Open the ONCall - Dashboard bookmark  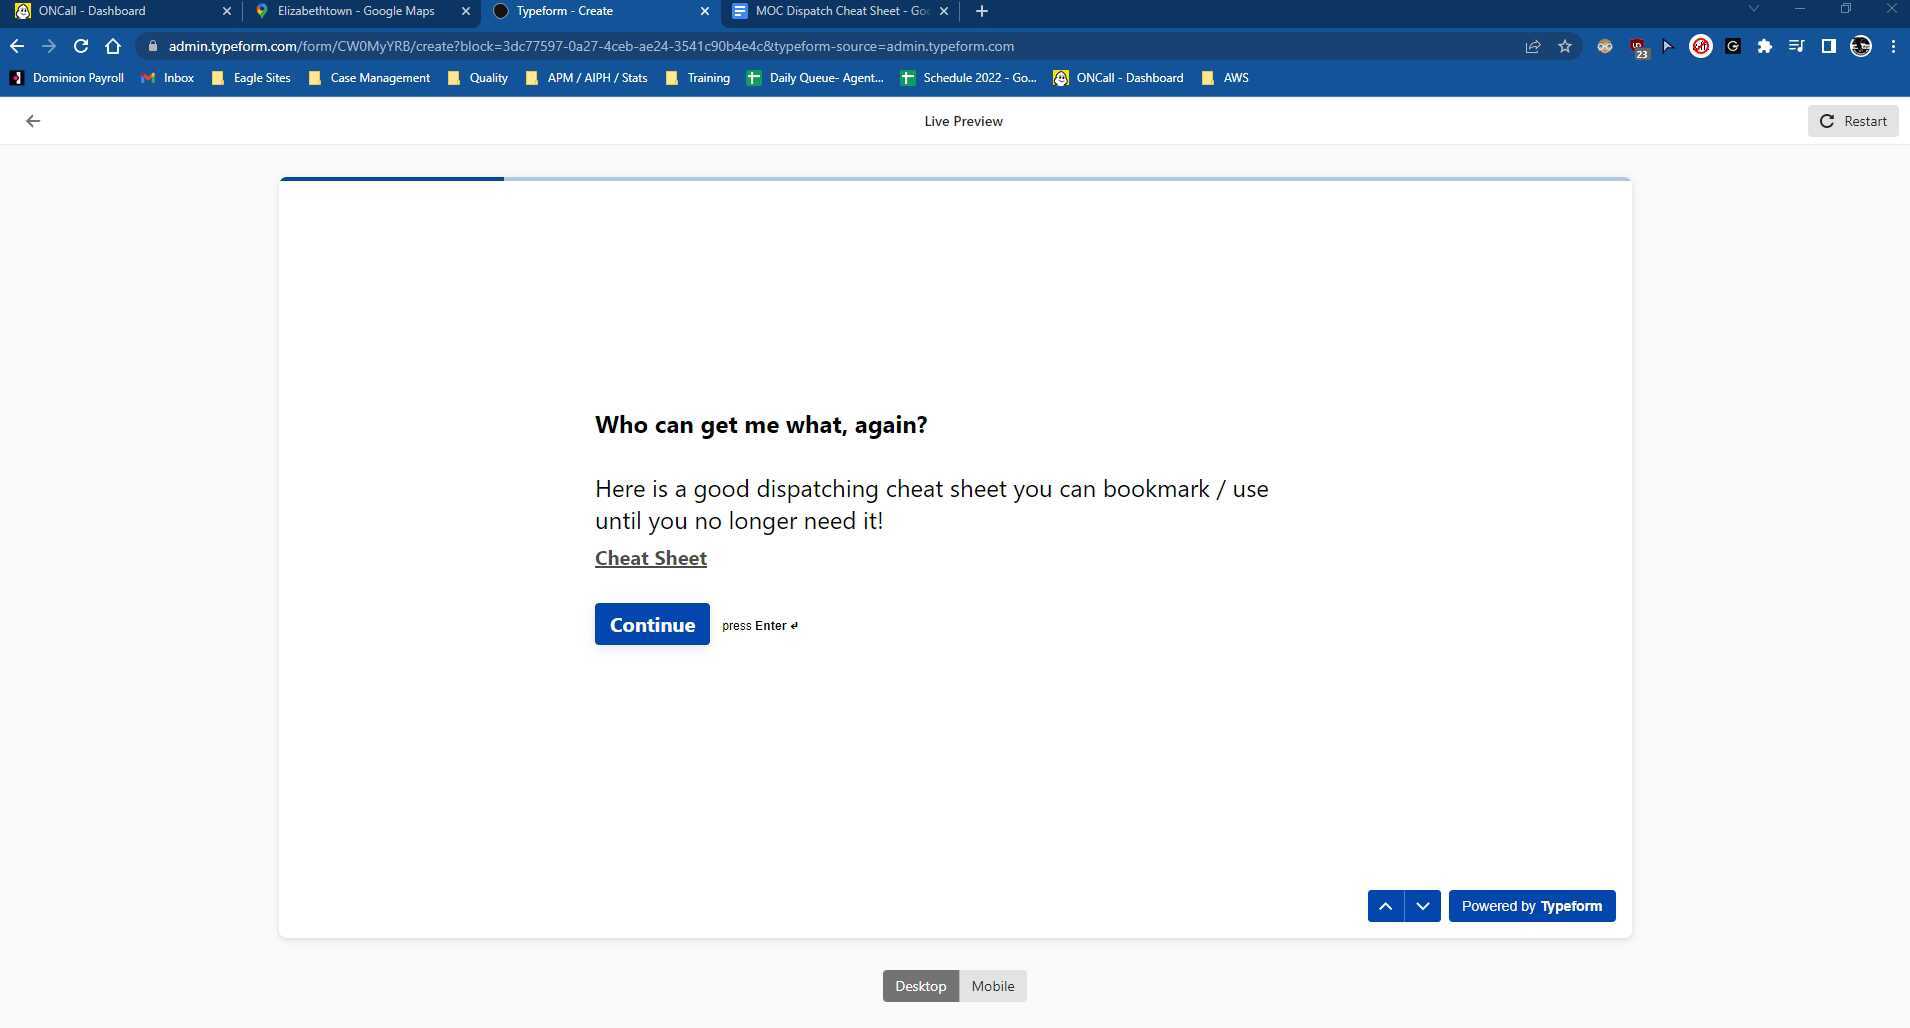point(1118,78)
